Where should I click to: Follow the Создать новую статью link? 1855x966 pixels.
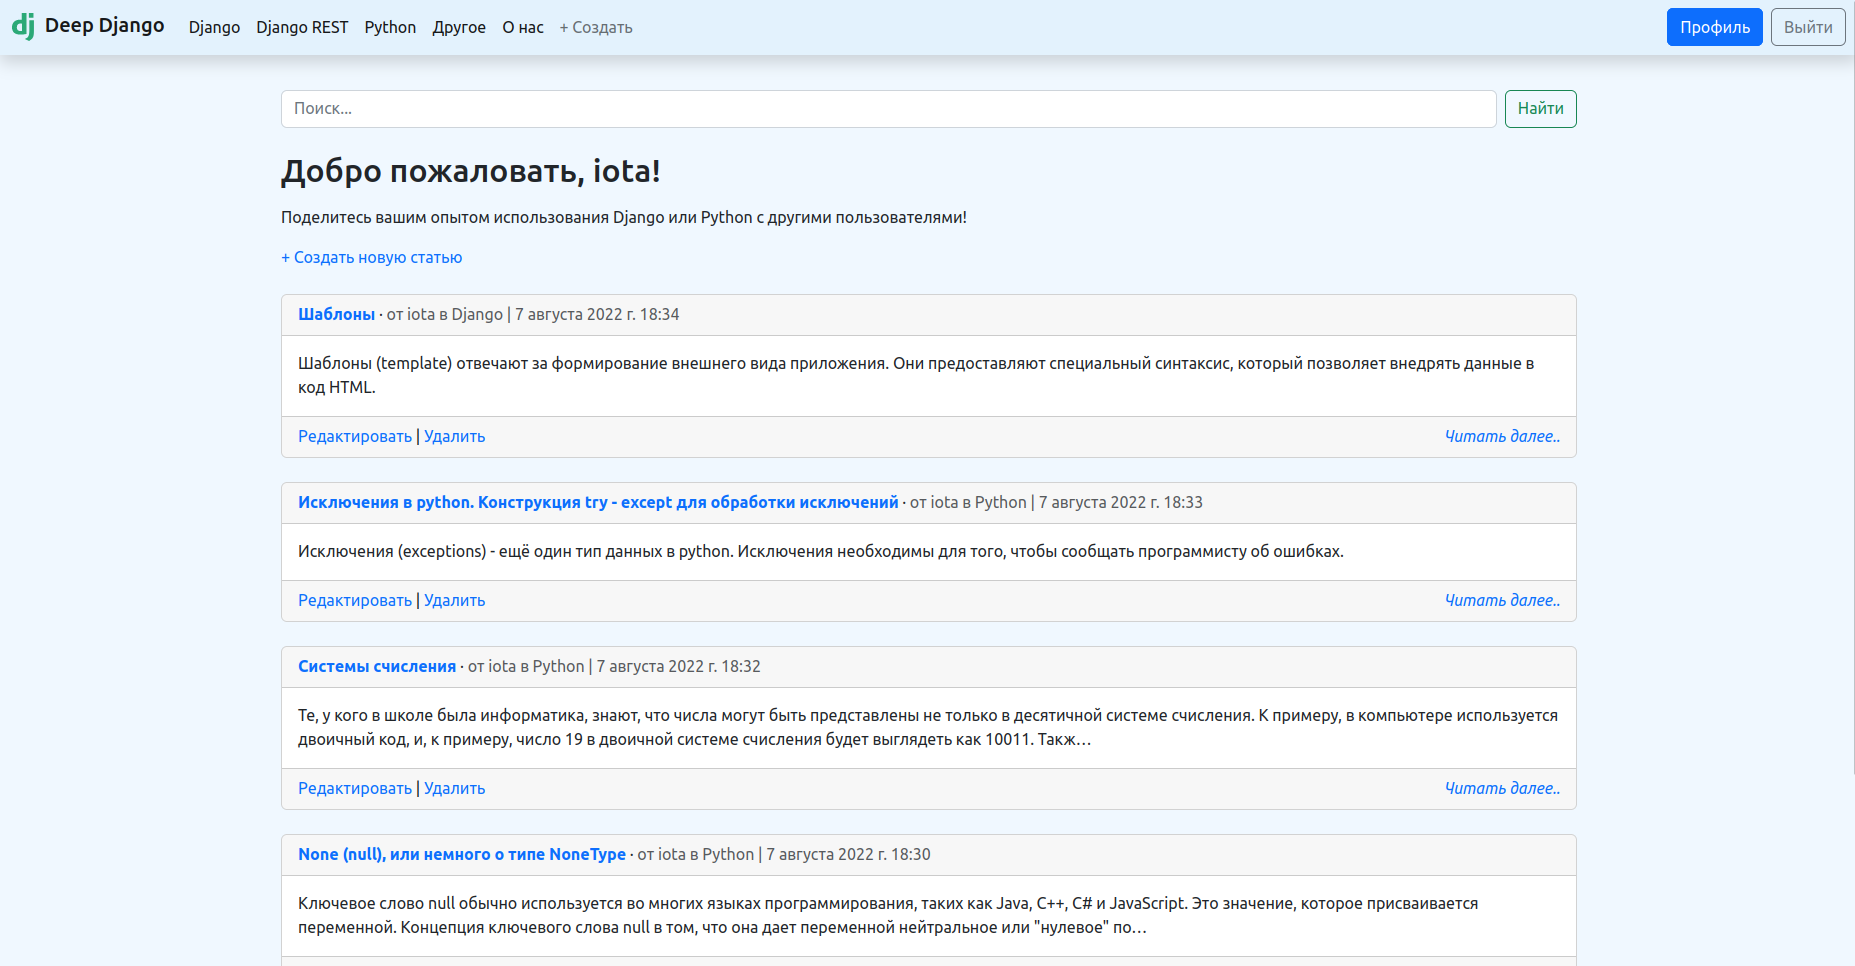(x=370, y=257)
